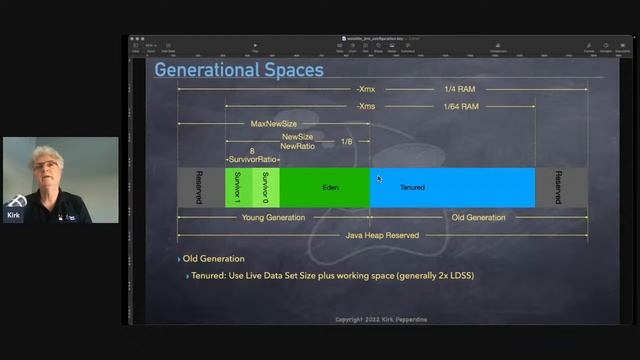Select the 'SurvivorRatio' label

252,159
